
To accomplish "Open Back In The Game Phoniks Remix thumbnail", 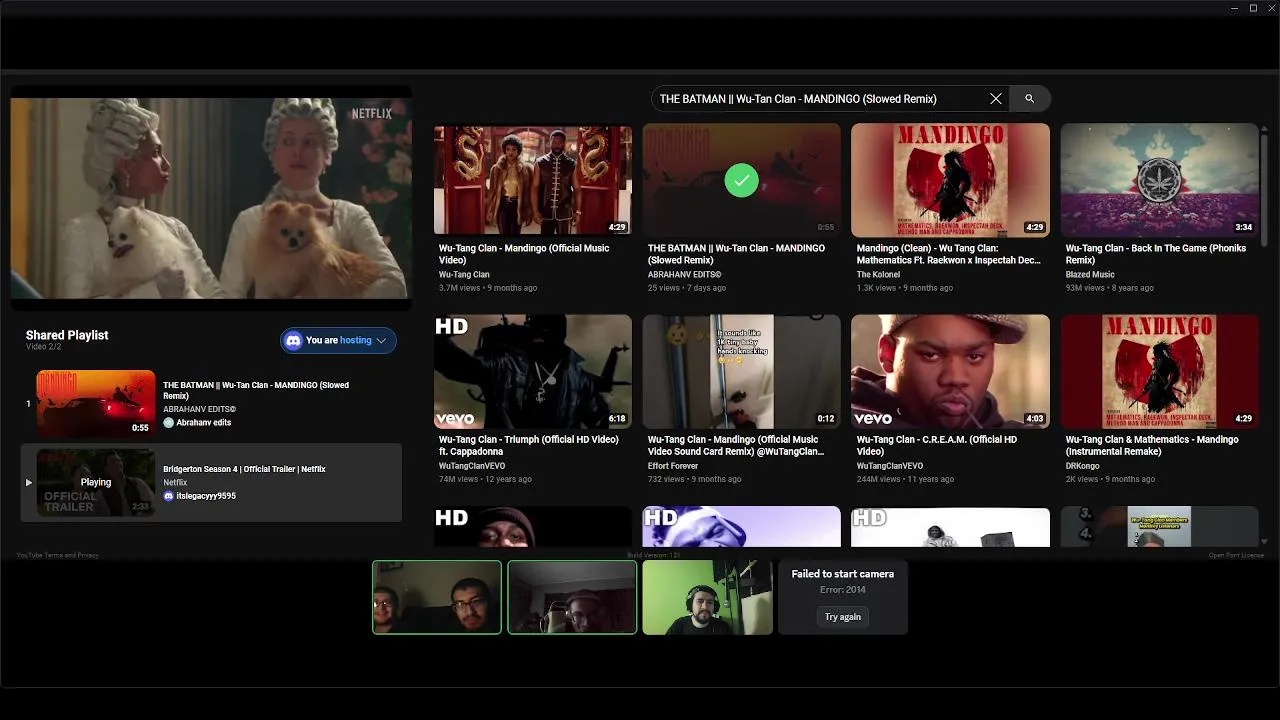I will [1159, 180].
